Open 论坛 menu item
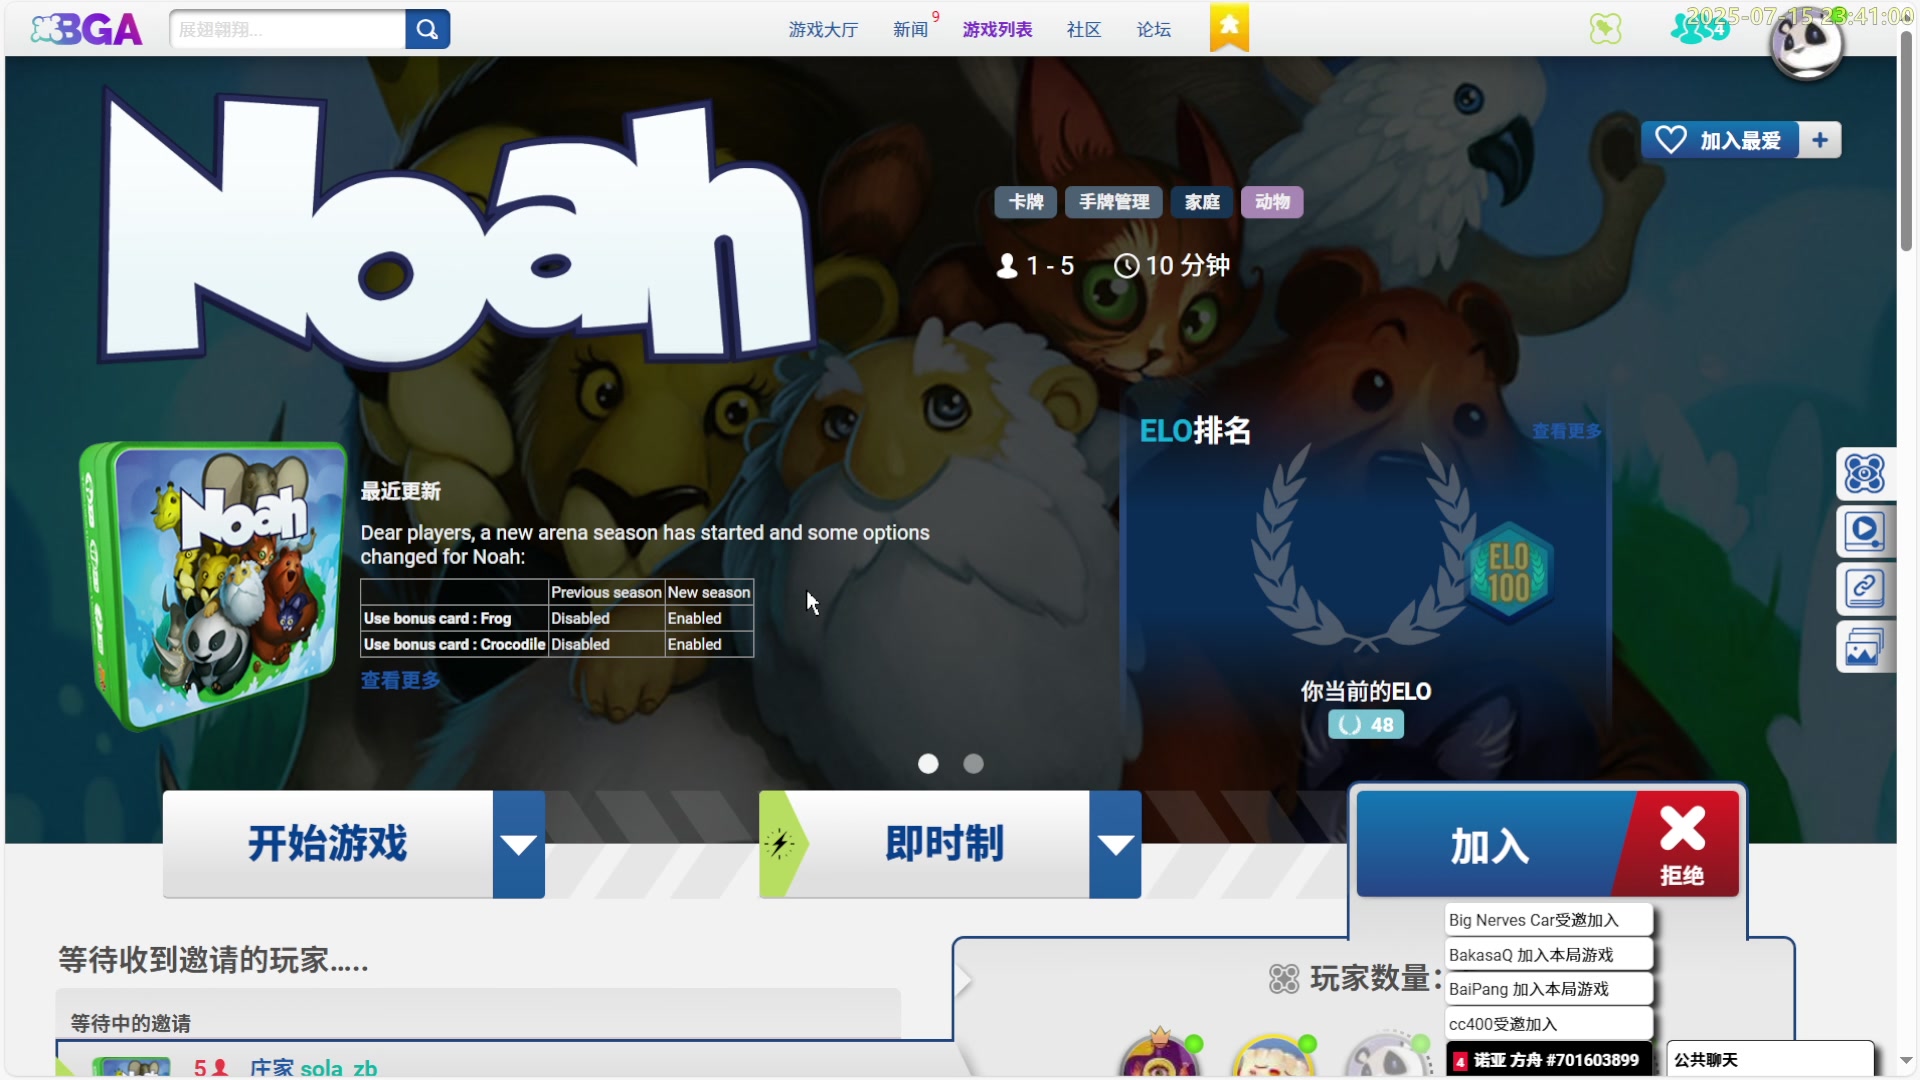 pos(1153,30)
